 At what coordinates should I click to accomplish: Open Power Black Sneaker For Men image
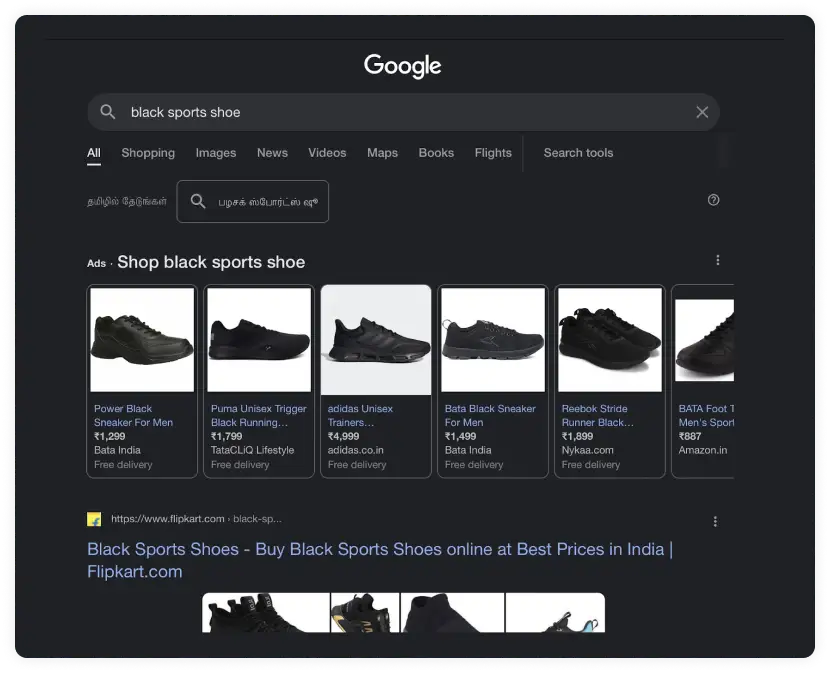pyautogui.click(x=142, y=340)
